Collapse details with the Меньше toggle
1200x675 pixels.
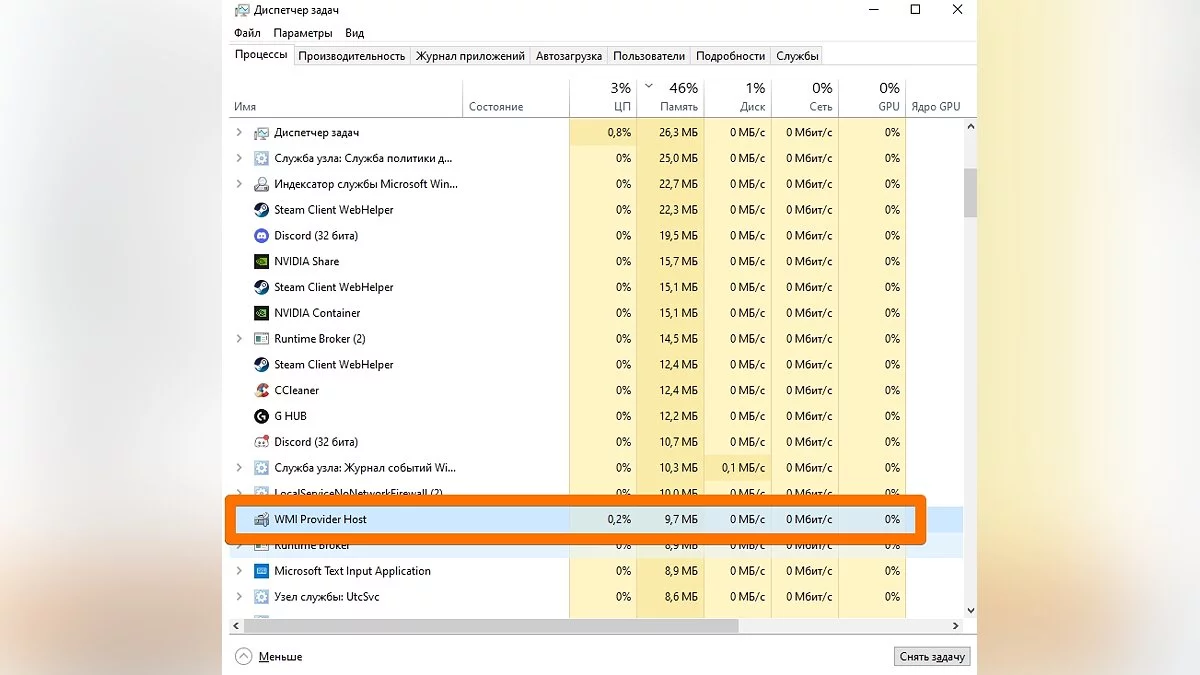(268, 657)
